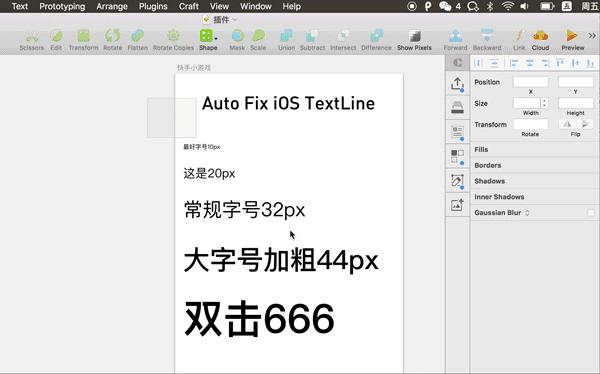Image resolution: width=600 pixels, height=374 pixels.
Task: Choose the Transform tool
Action: [83, 41]
